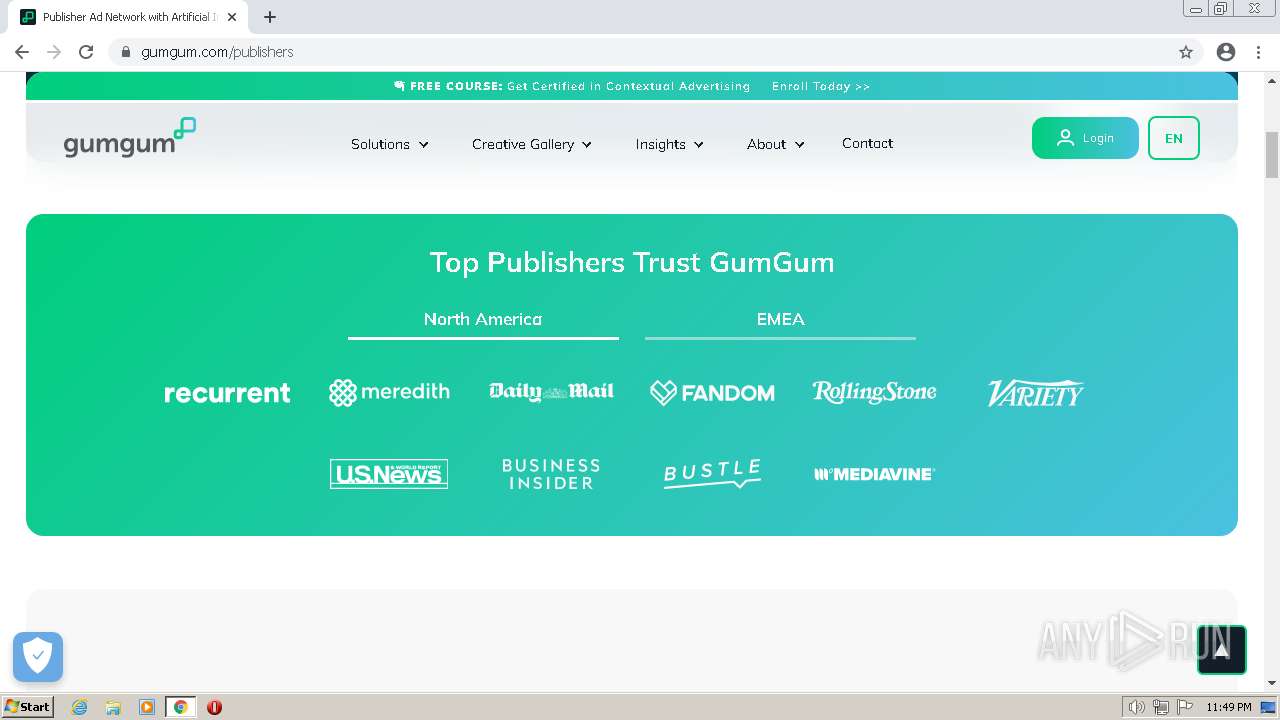Select the Publisher Ad Network browser tab
This screenshot has height=720, width=1280.
[x=128, y=17]
